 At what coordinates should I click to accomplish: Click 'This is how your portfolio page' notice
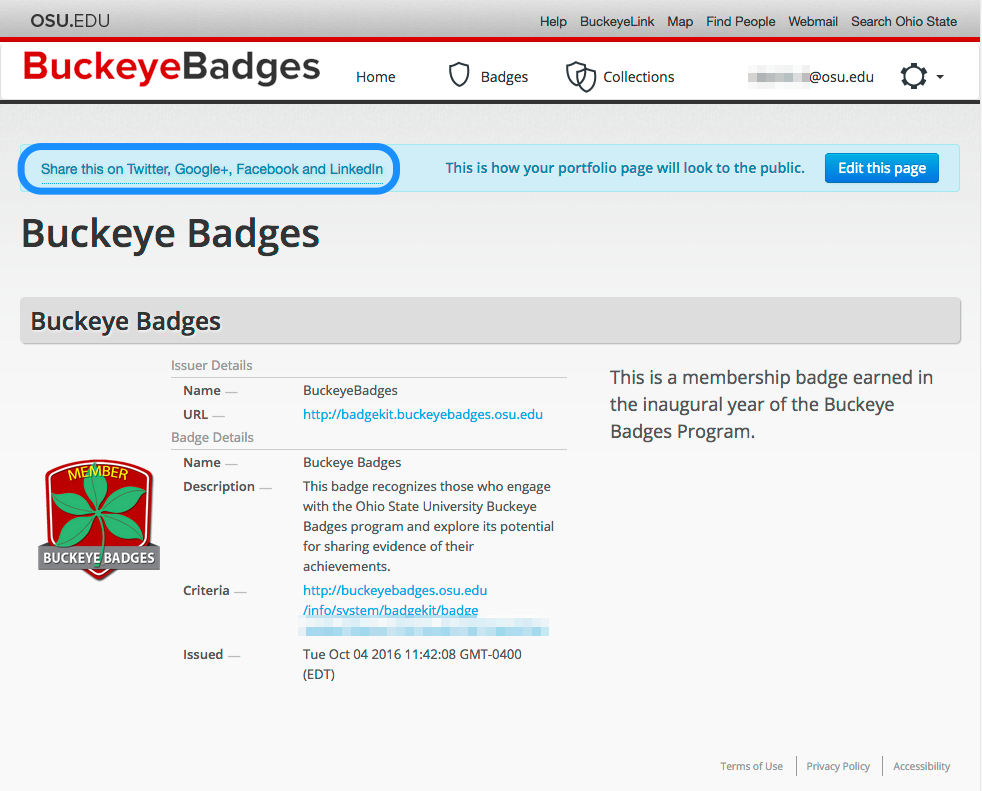(625, 168)
